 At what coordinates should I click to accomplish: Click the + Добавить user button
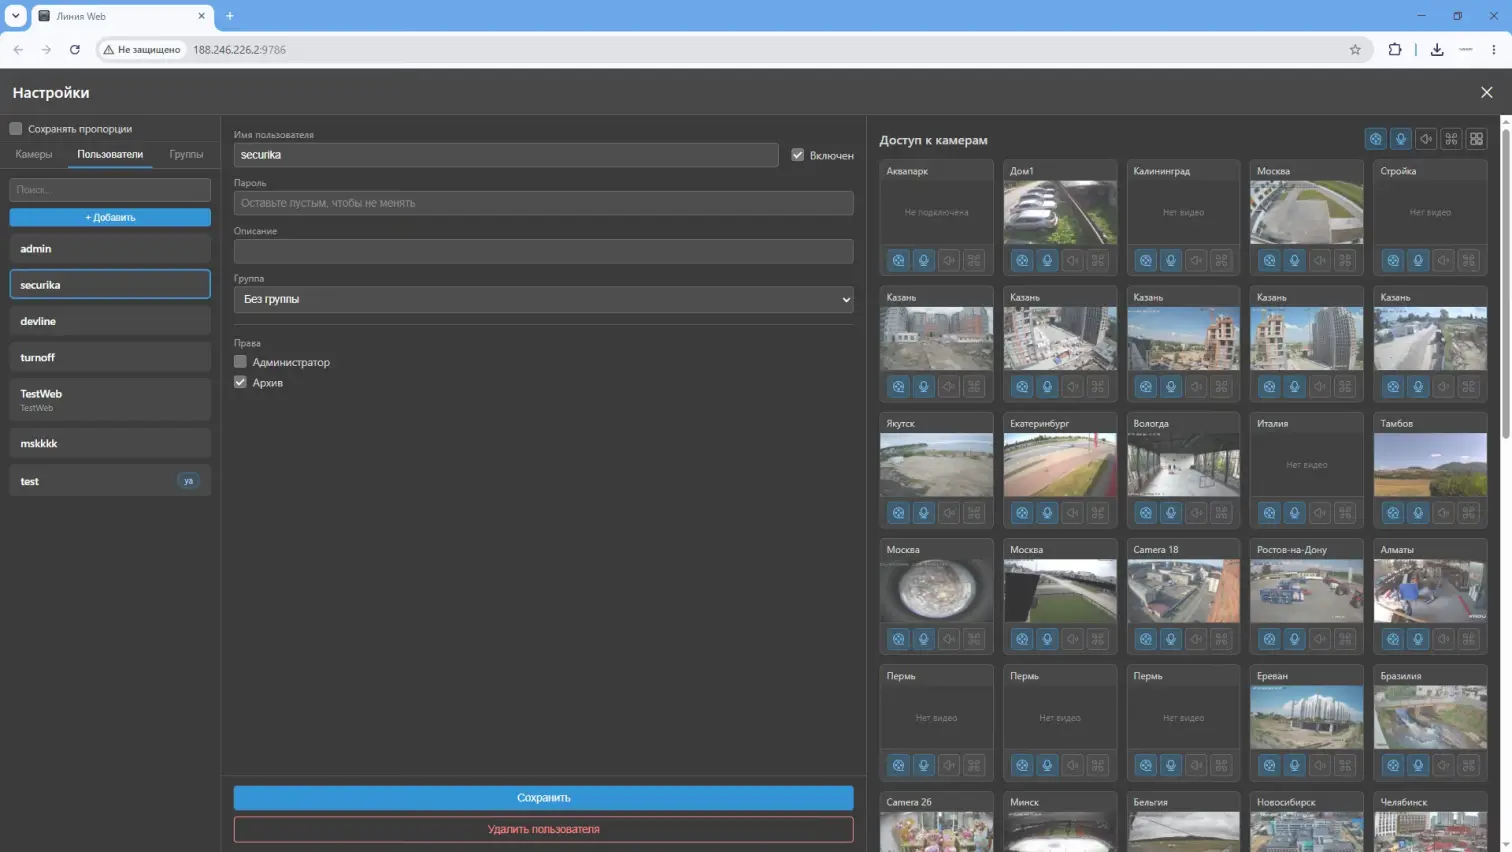pyautogui.click(x=110, y=217)
